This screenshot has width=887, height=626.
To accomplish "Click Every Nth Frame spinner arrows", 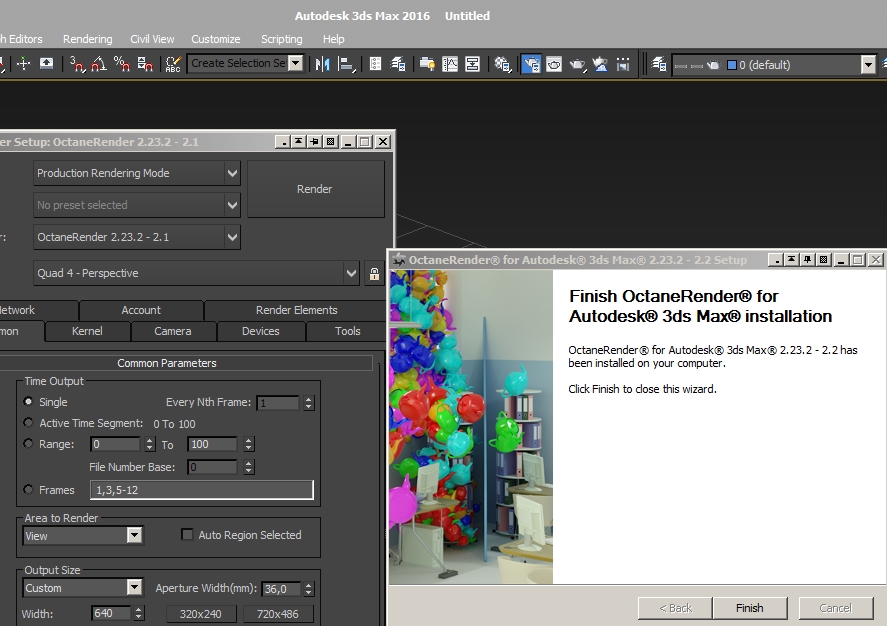I will 308,403.
